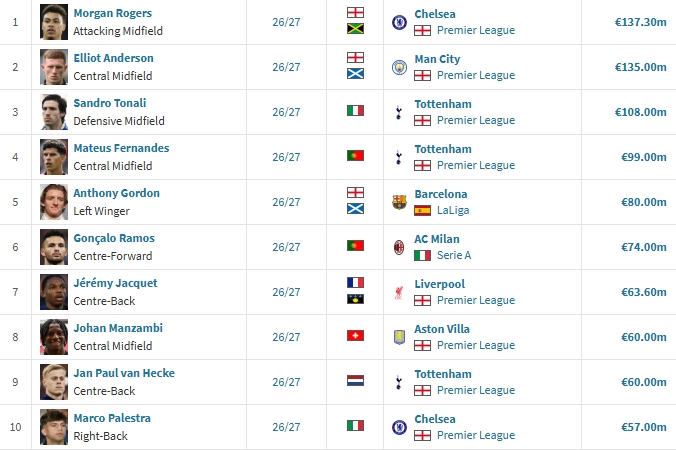676x450 pixels.
Task: Click the 26/27 season link for Marco Palestra
Action: tap(286, 427)
